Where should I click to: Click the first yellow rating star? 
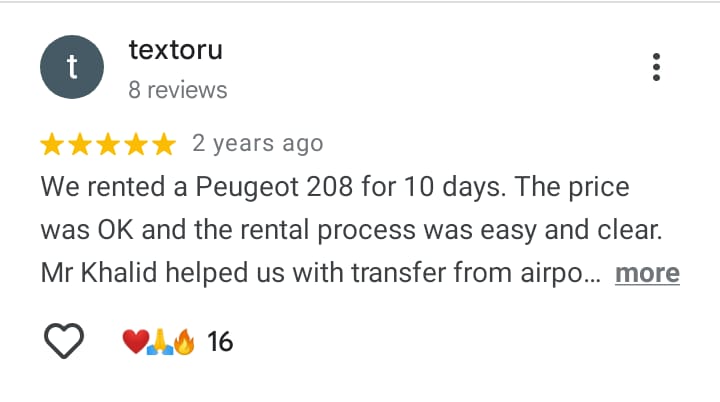[52, 144]
